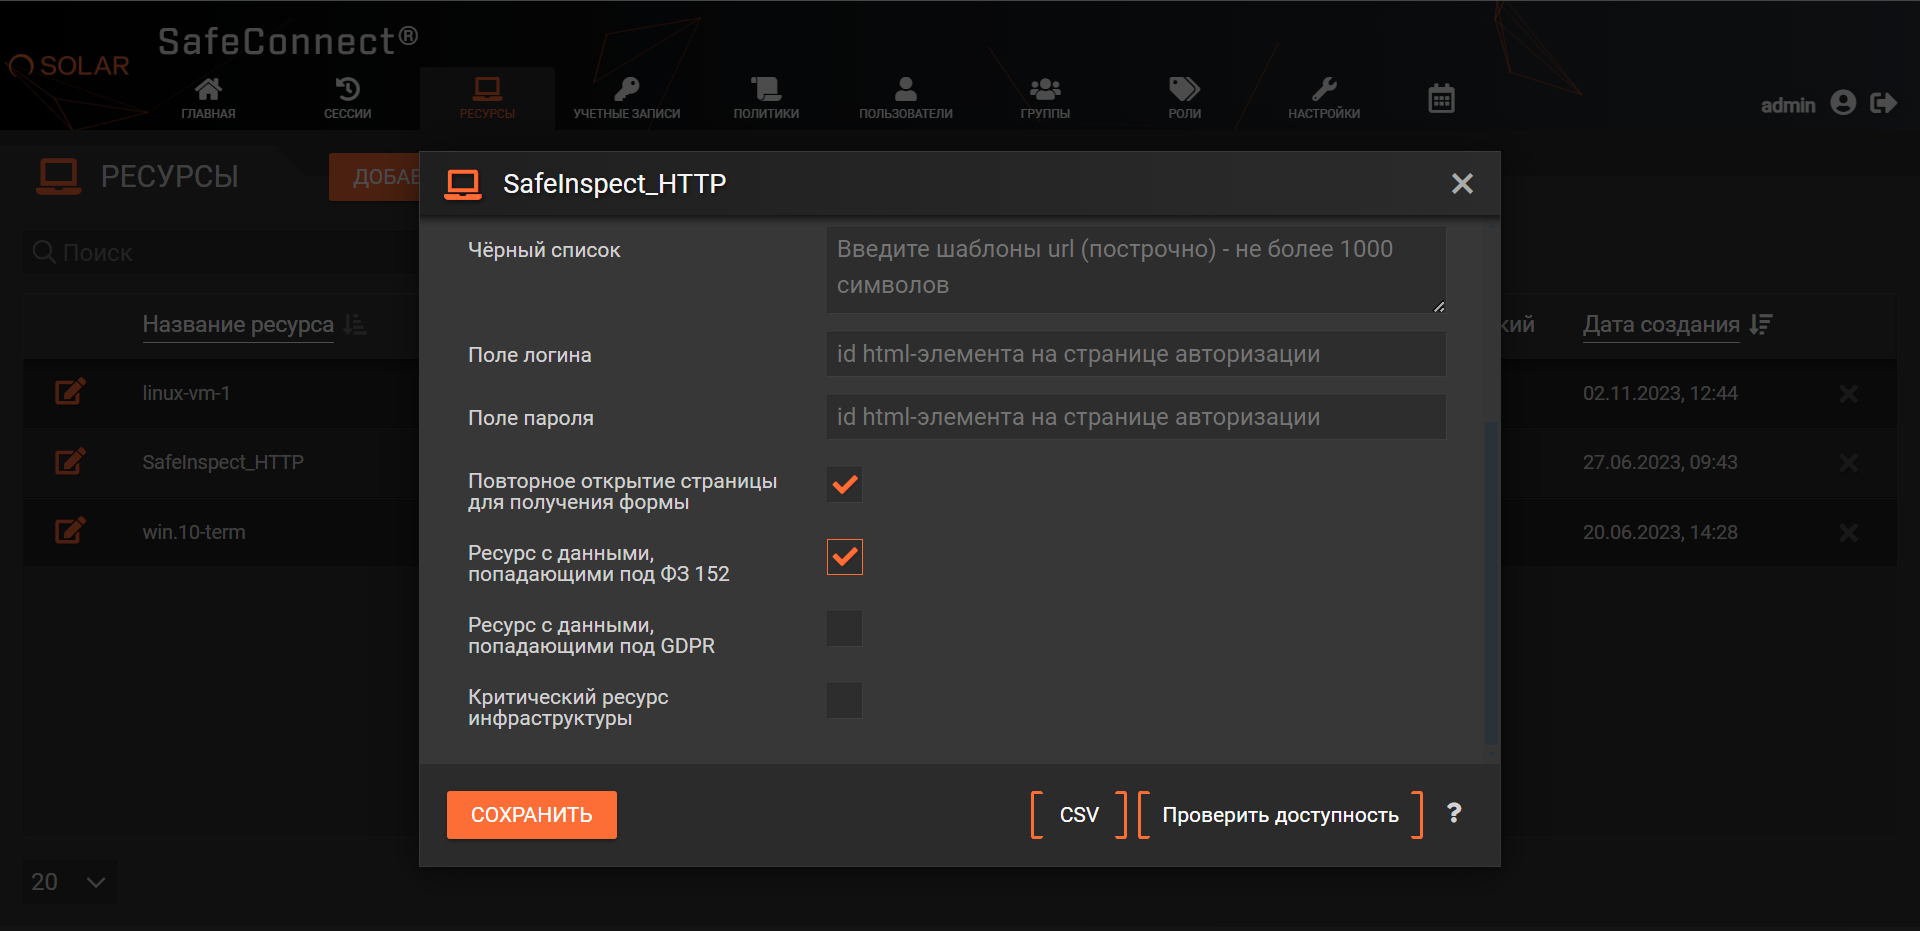Image resolution: width=1920 pixels, height=931 pixels.
Task: Open the admin user profile icon
Action: [1843, 103]
